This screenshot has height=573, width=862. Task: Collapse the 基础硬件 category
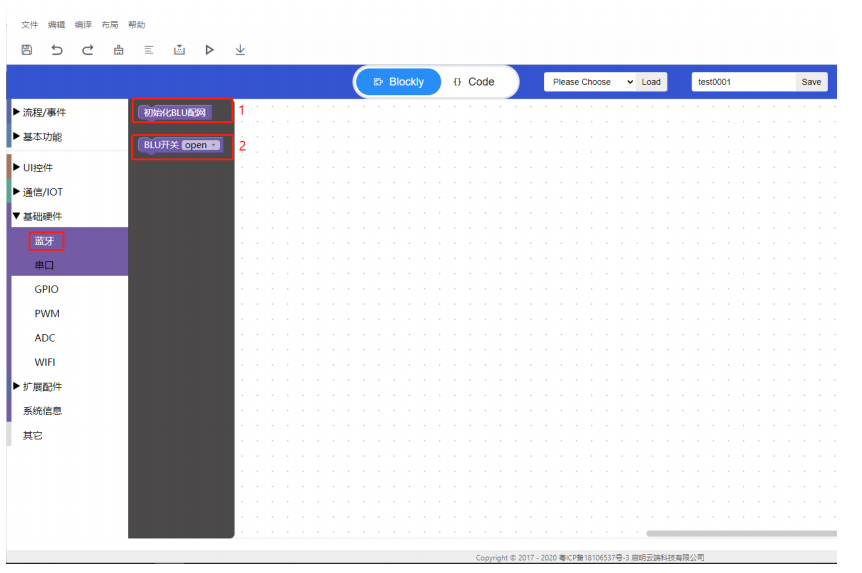(x=69, y=216)
